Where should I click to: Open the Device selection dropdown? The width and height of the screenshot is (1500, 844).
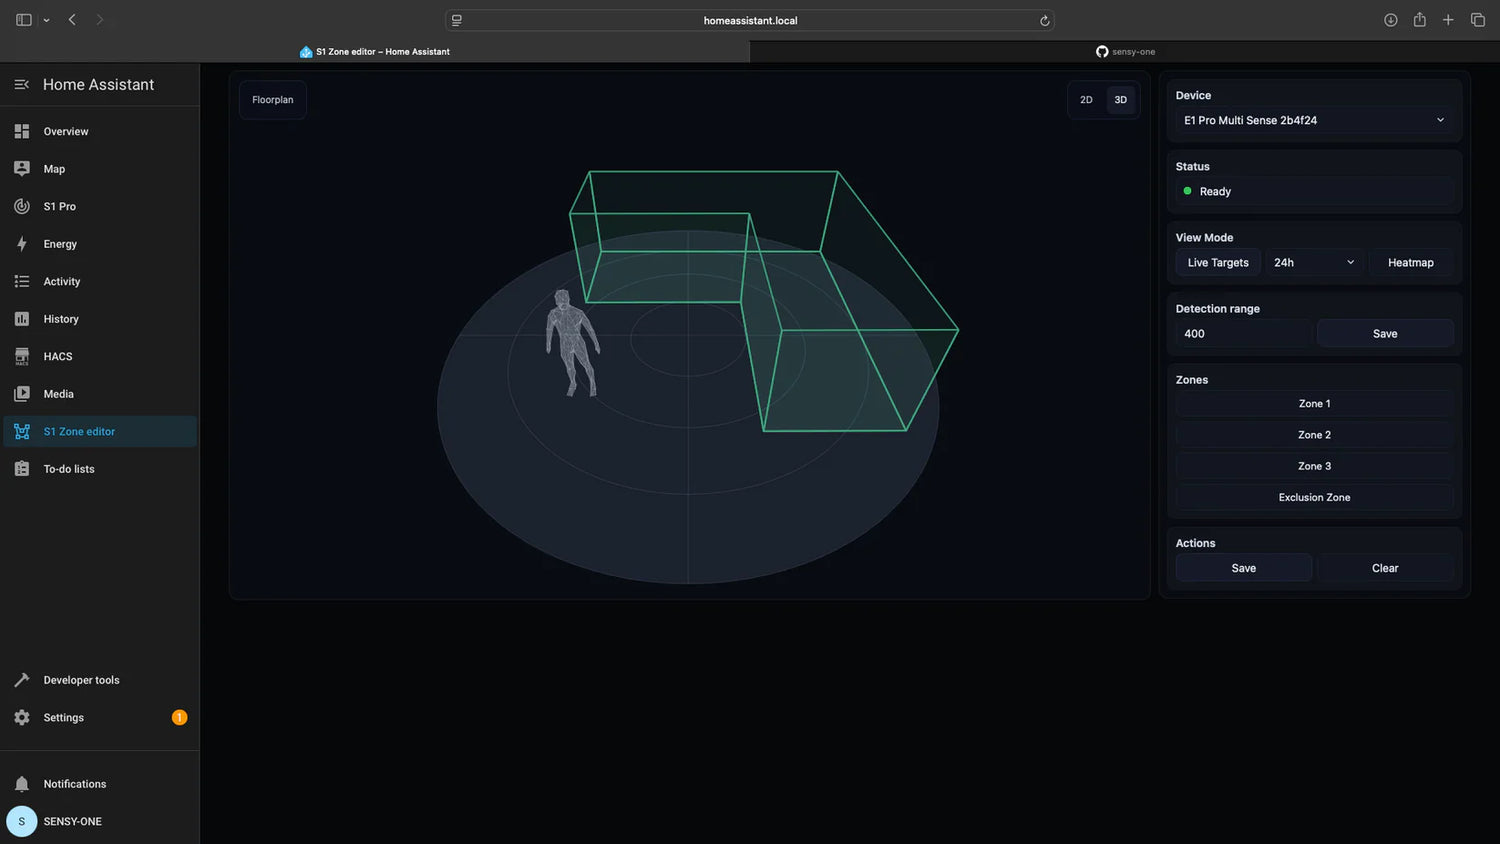1313,120
